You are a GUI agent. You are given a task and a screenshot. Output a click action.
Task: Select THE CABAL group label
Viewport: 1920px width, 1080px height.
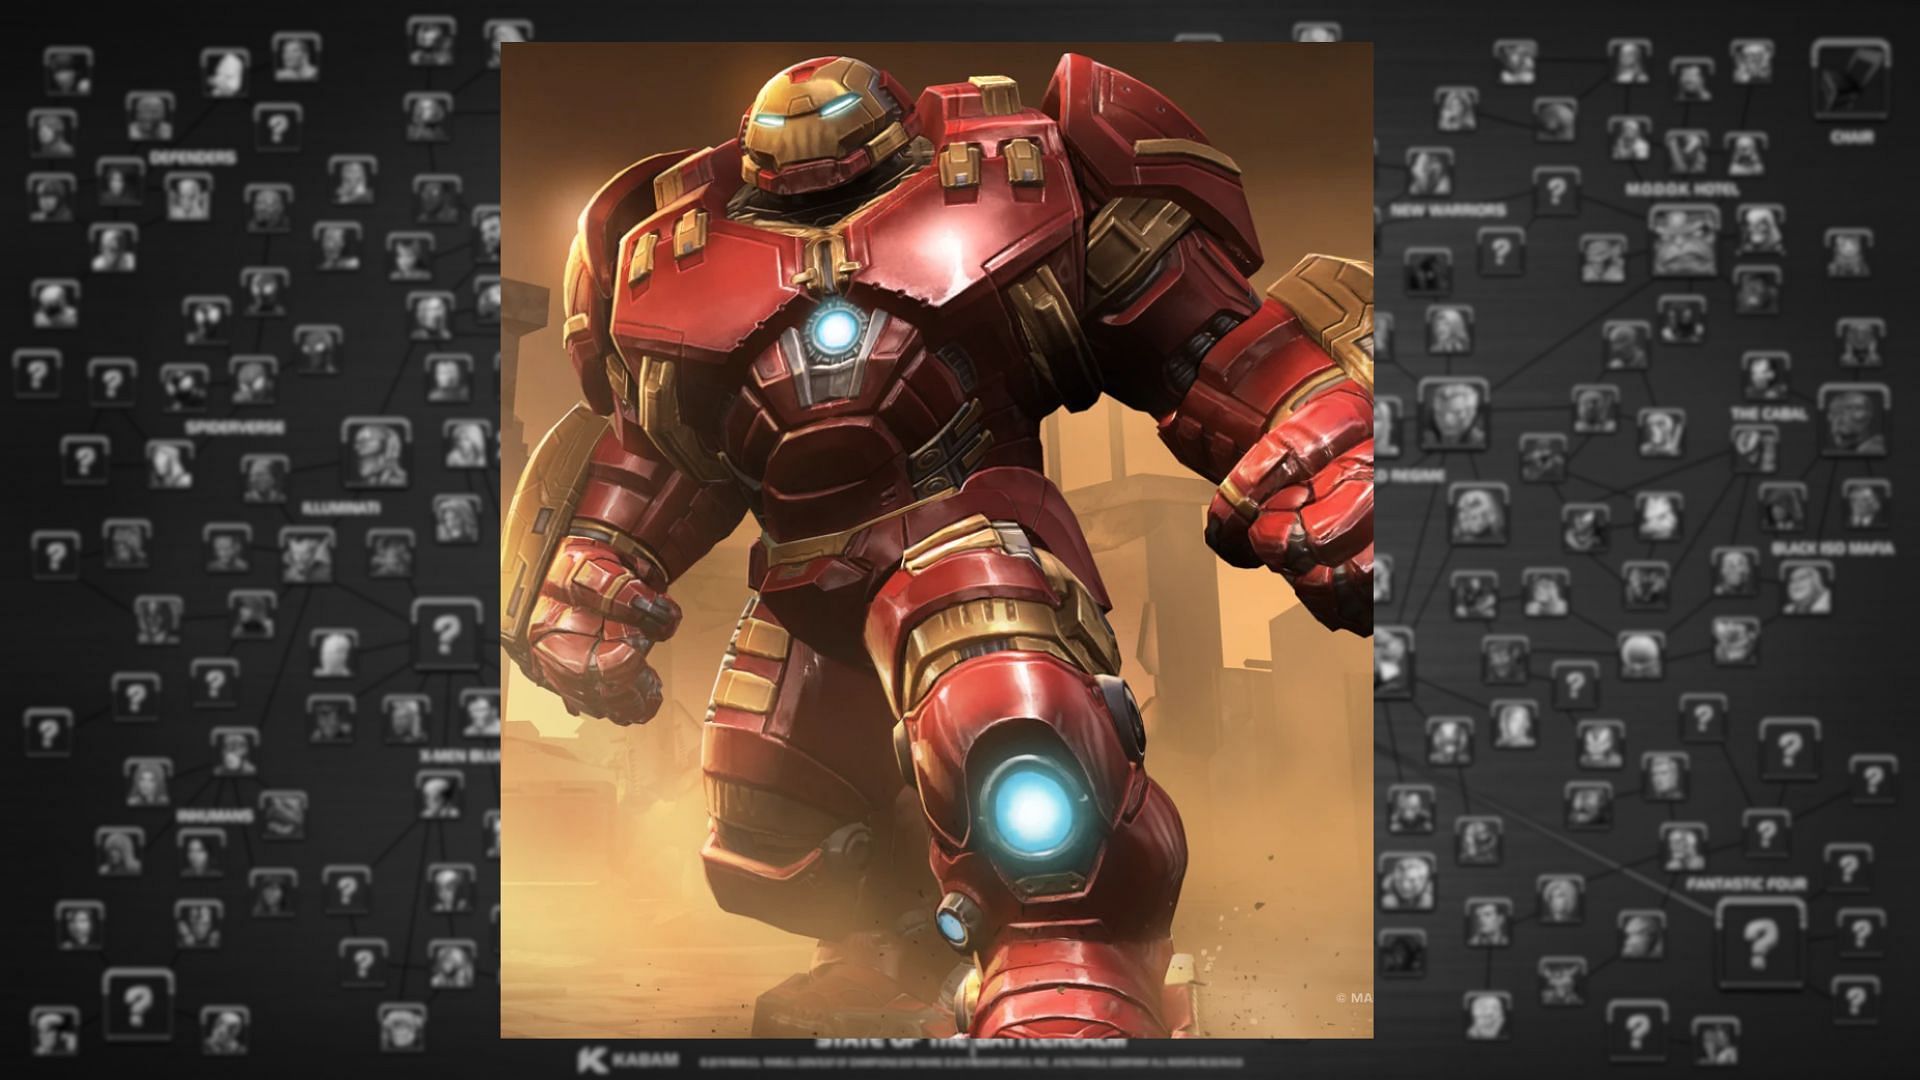(x=1769, y=413)
